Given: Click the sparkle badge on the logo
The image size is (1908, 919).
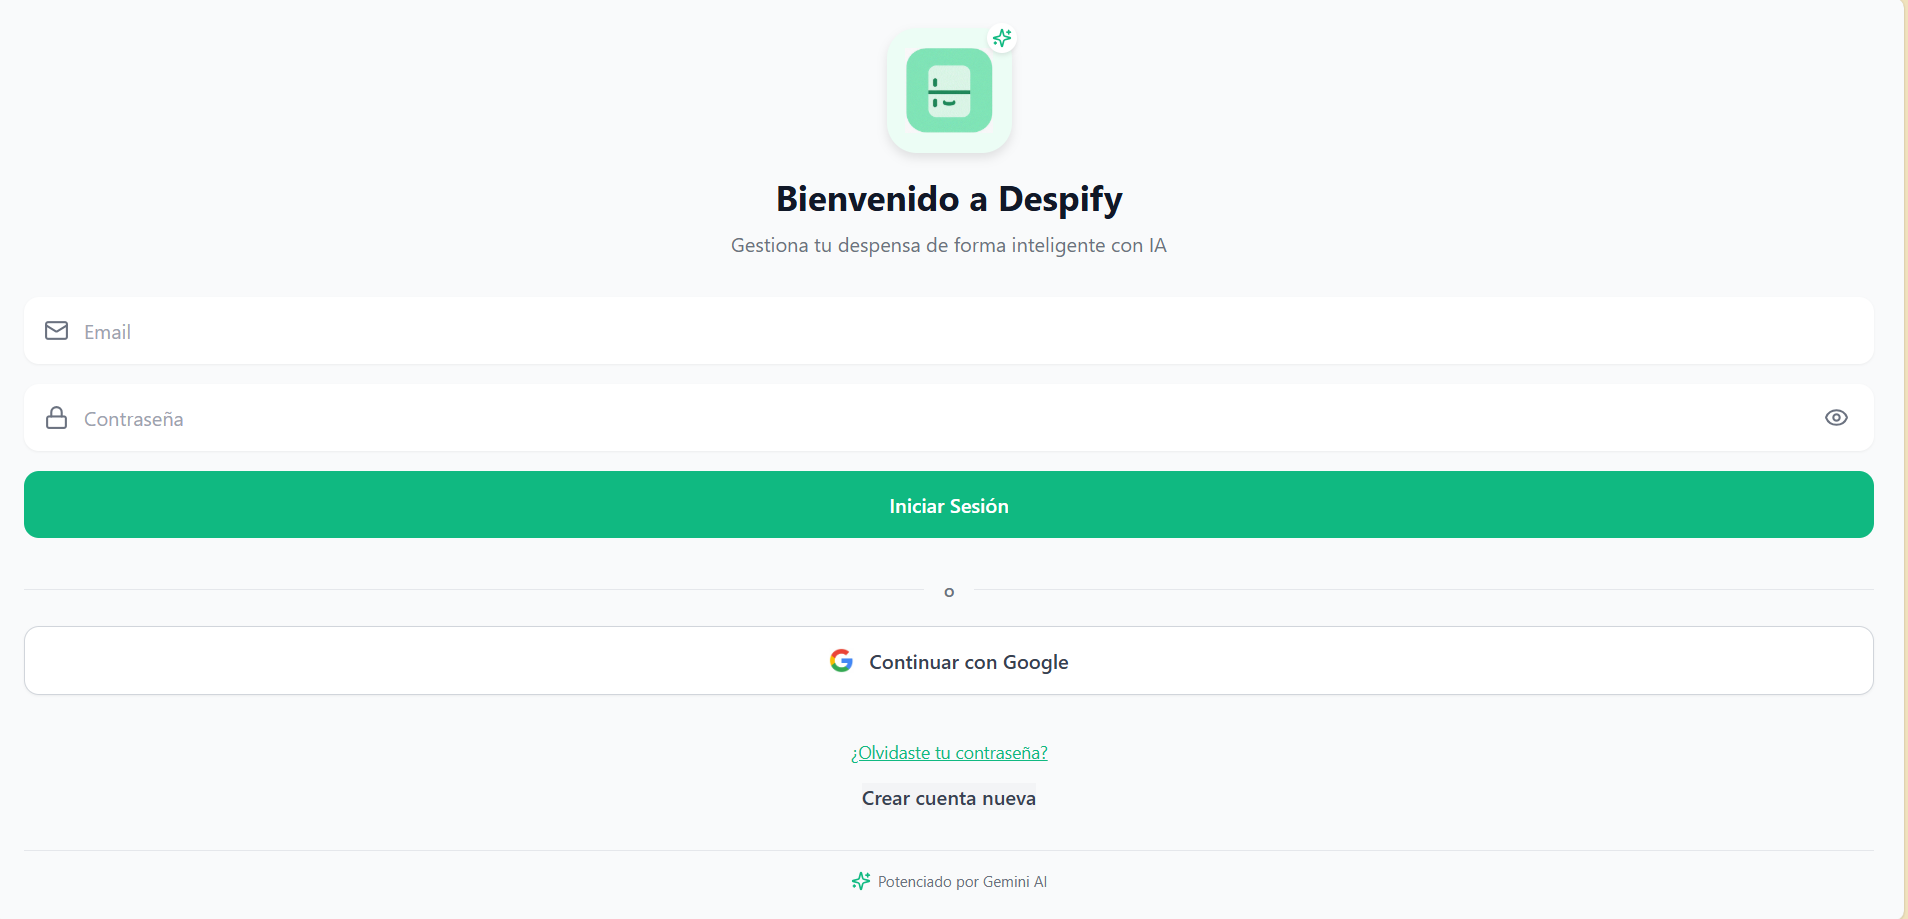Looking at the screenshot, I should click(1002, 38).
